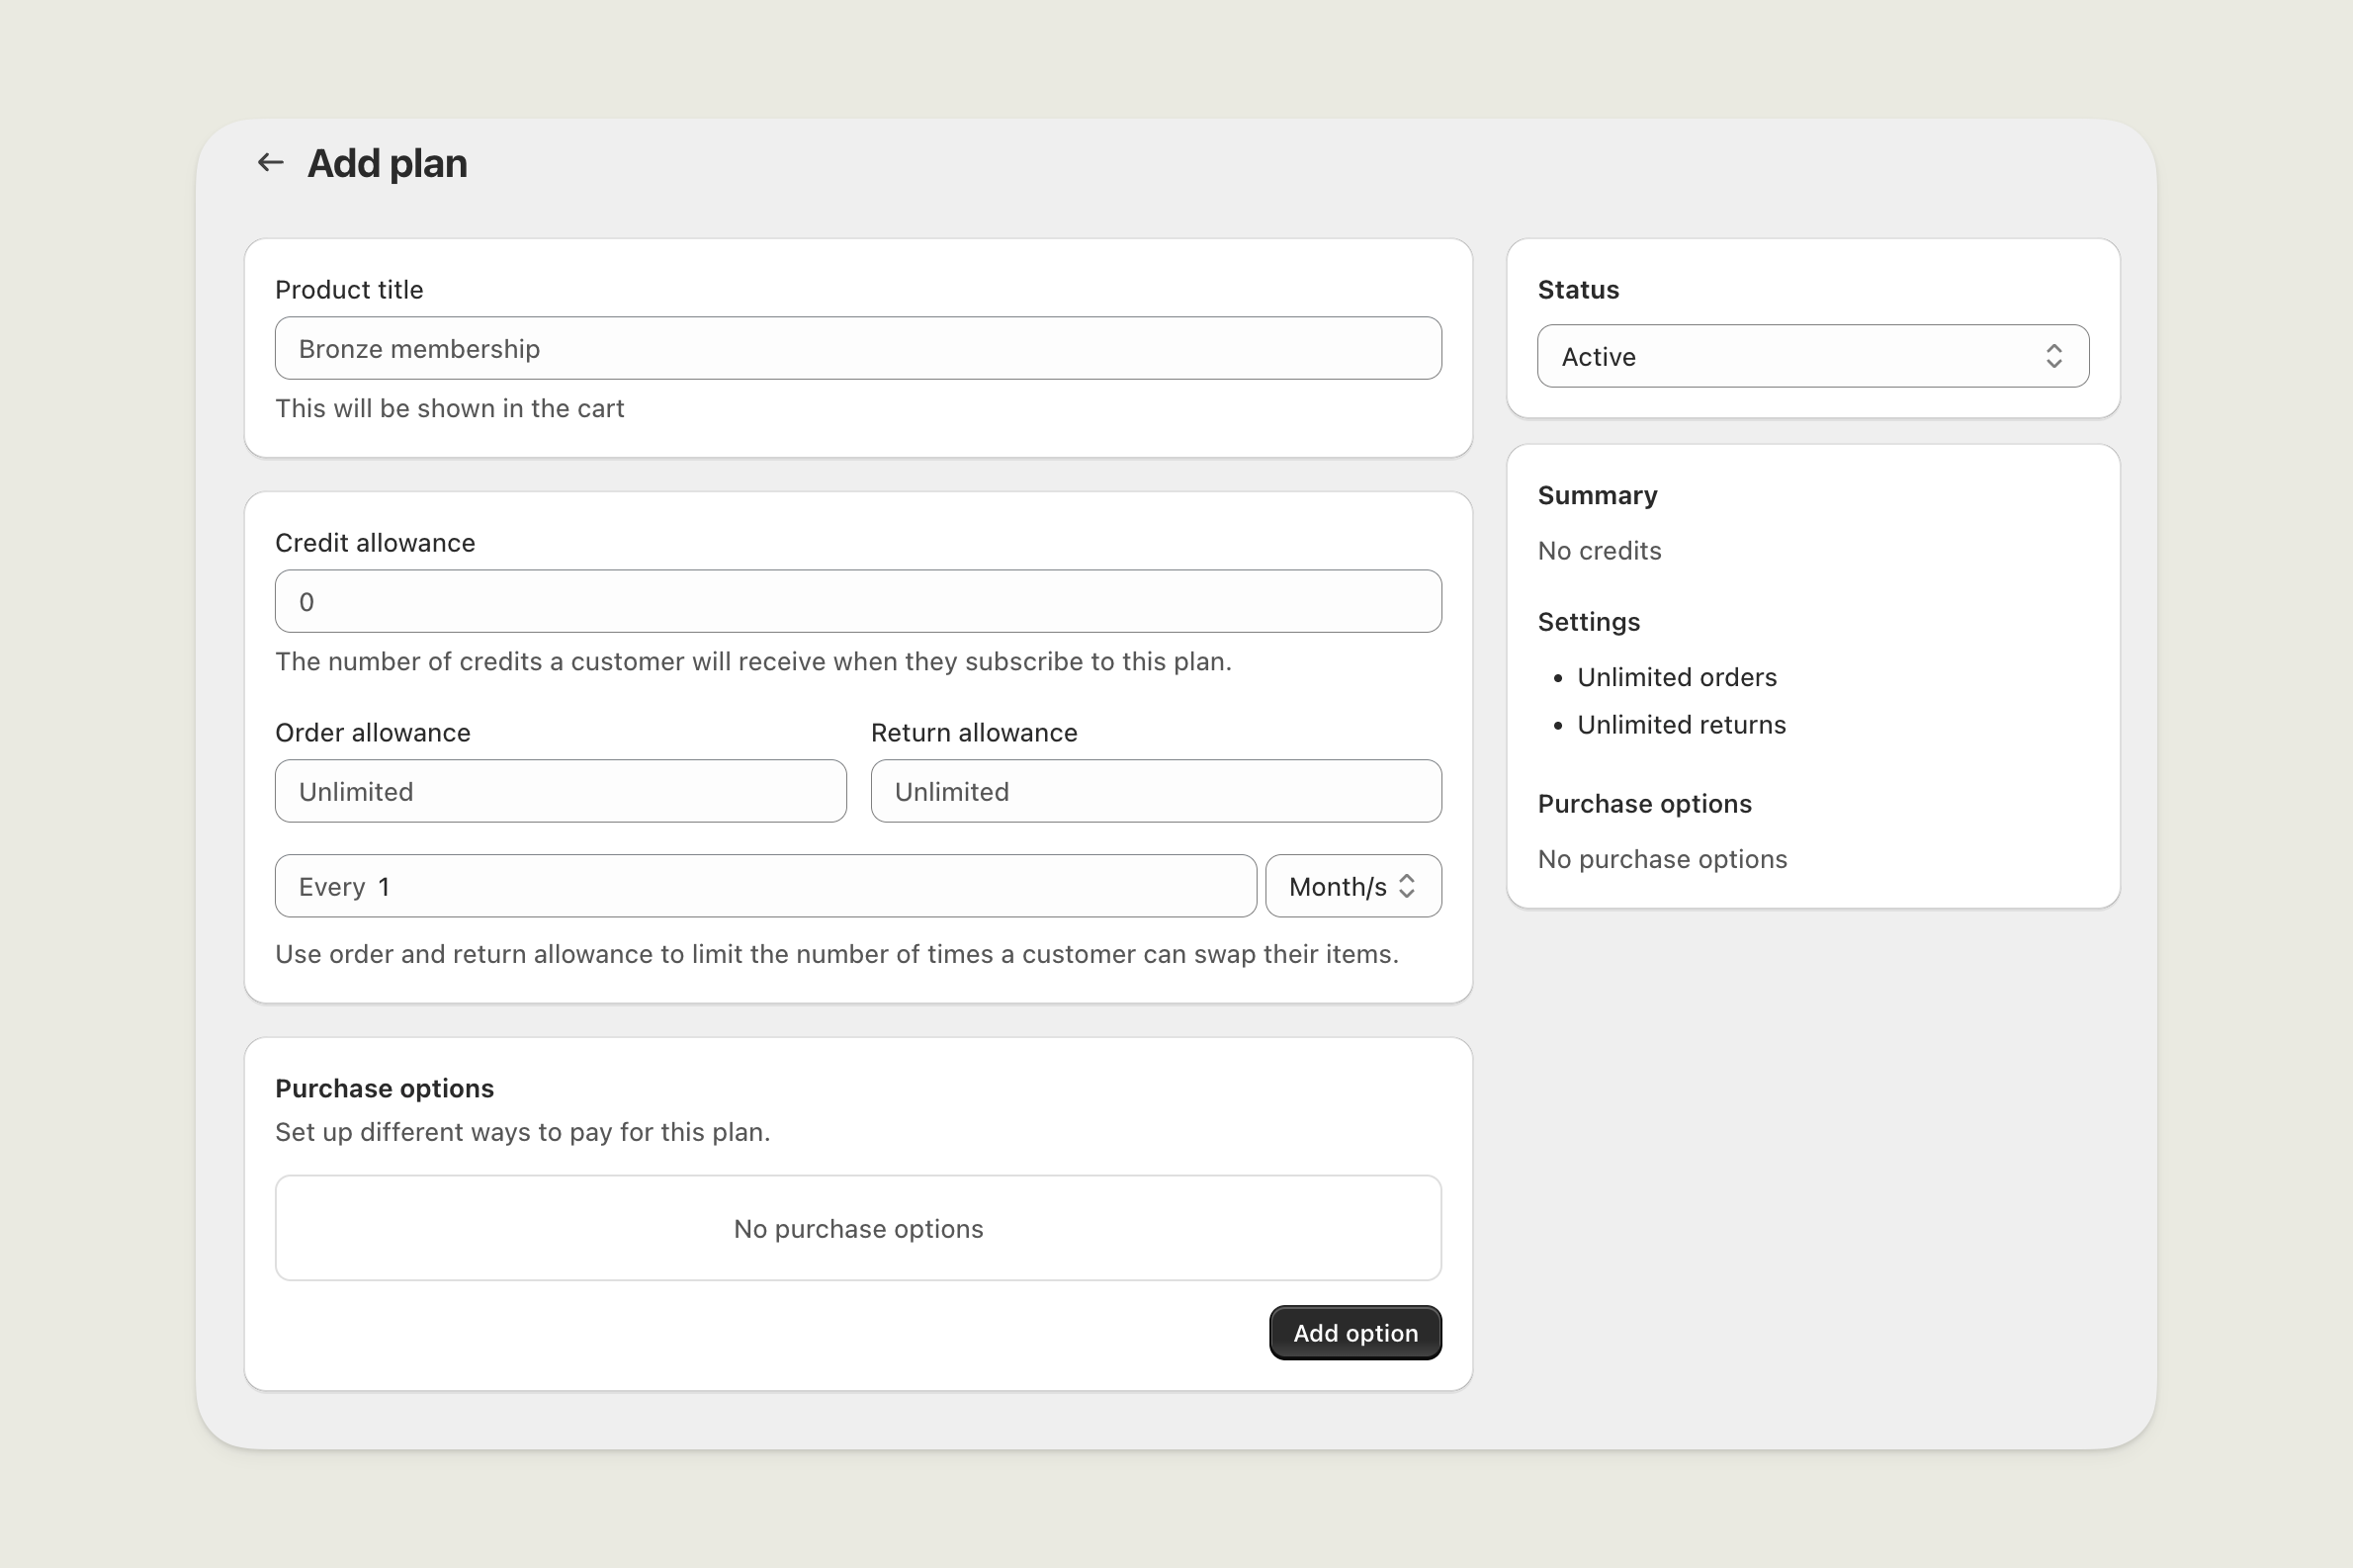Select the Product title field containing Bronze membership
This screenshot has width=2353, height=1568.
(x=858, y=348)
